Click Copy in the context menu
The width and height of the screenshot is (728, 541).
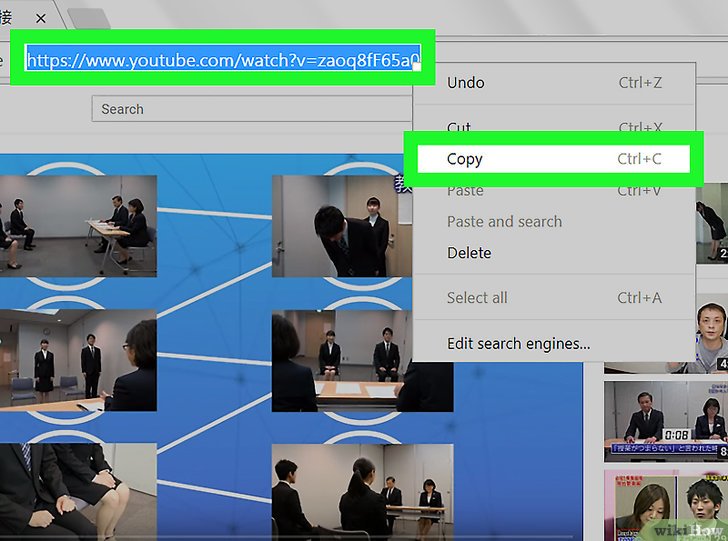click(465, 159)
